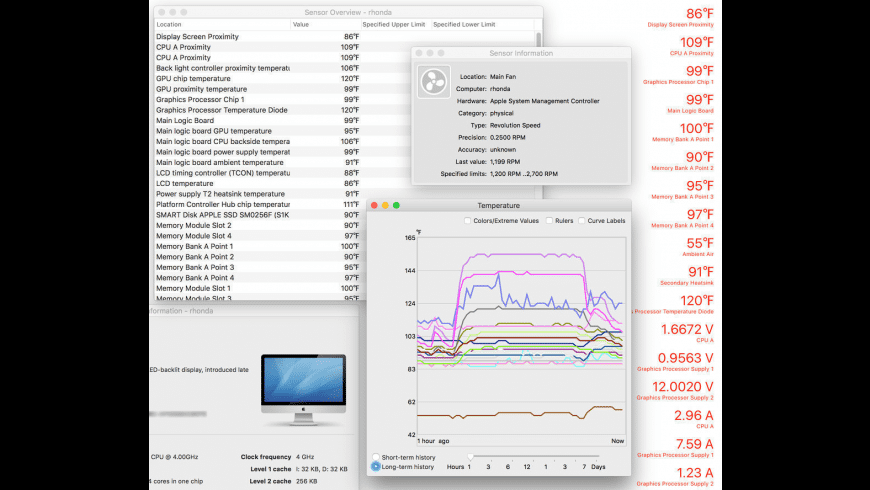
Task: Click the Apple System Management Controller text
Action: pyautogui.click(x=544, y=101)
